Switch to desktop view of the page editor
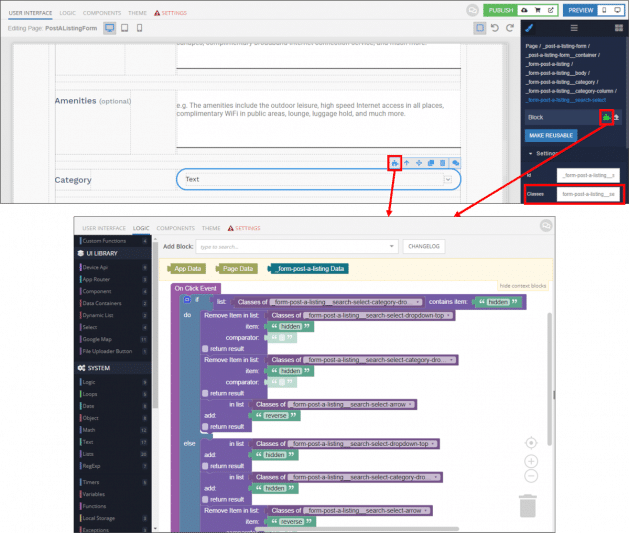629x533 pixels. pyautogui.click(x=110, y=28)
